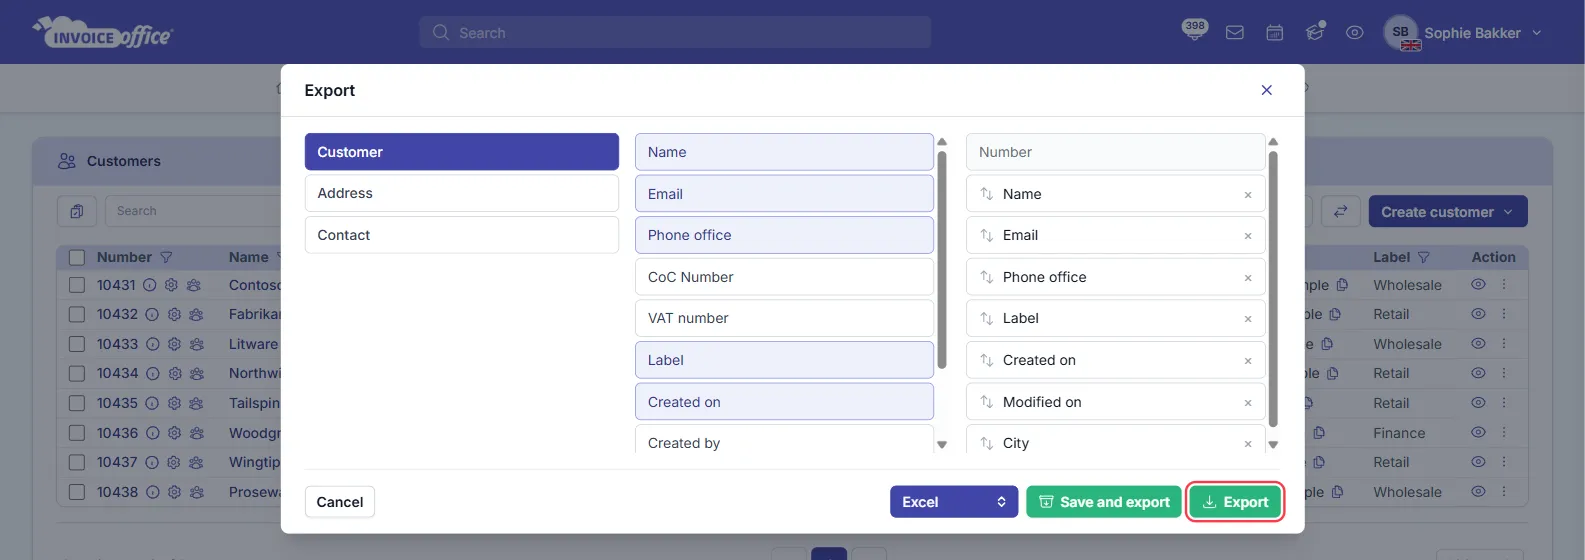Click reorder arrows icon next to Name
Image resolution: width=1585 pixels, height=560 pixels.
point(987,194)
